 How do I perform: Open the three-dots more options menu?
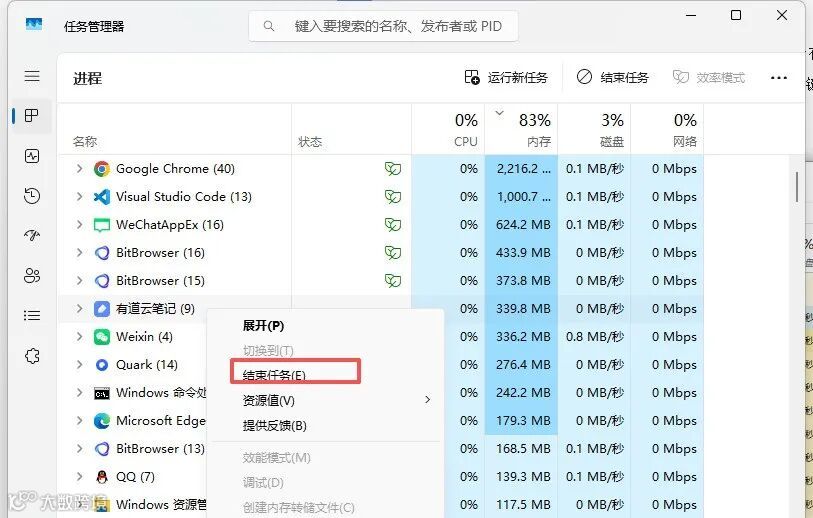779,78
